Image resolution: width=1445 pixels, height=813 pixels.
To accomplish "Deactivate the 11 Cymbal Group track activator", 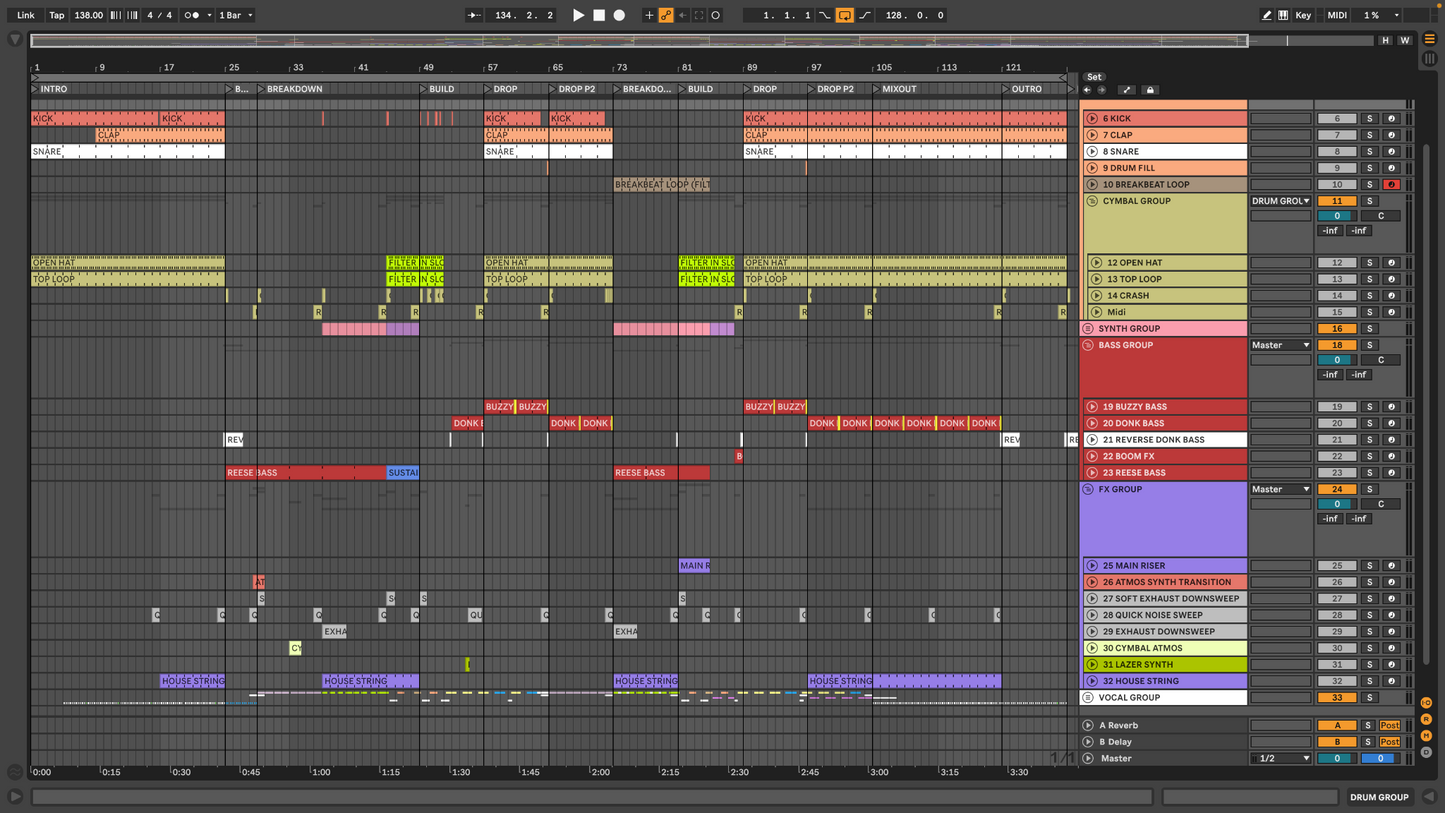I will (1336, 201).
